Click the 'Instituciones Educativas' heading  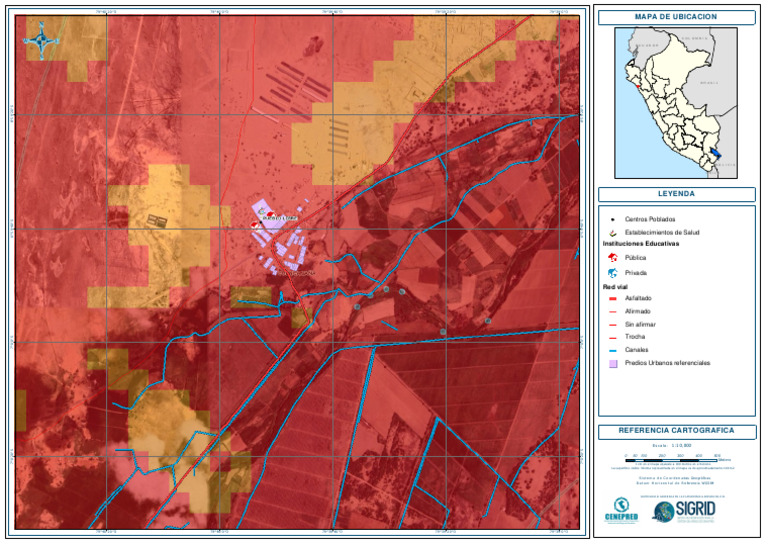point(641,244)
